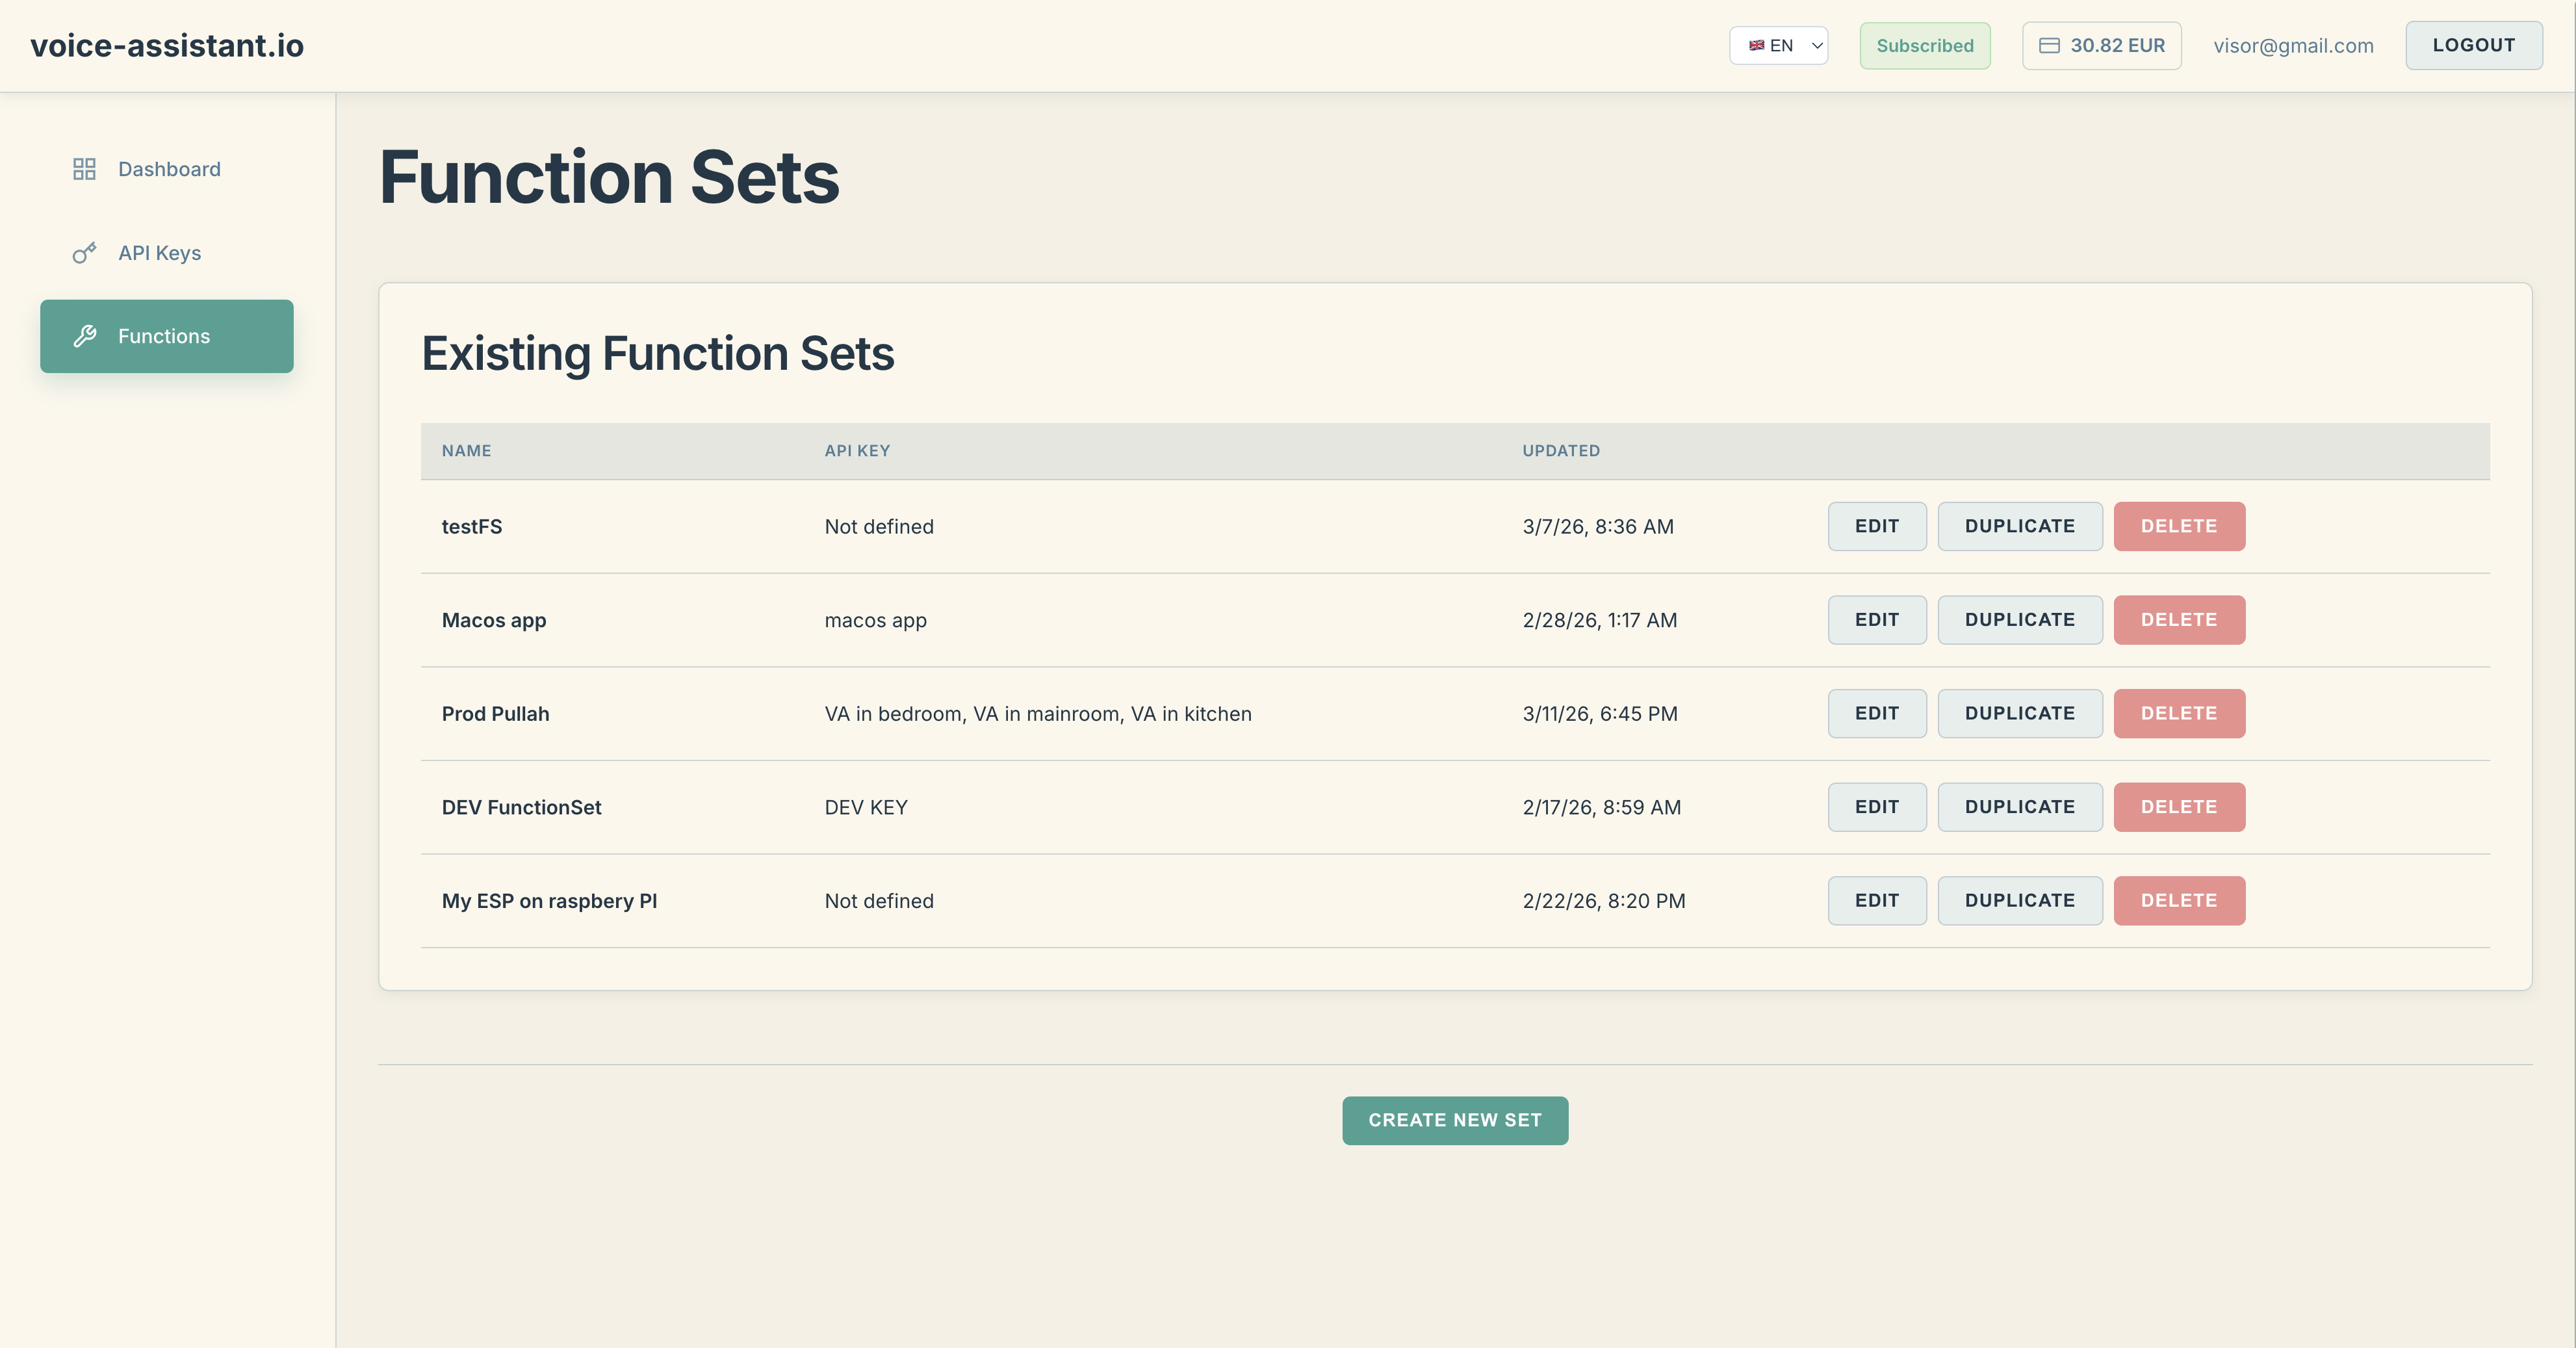Edit the testFS function set
The image size is (2576, 1348).
1876,526
